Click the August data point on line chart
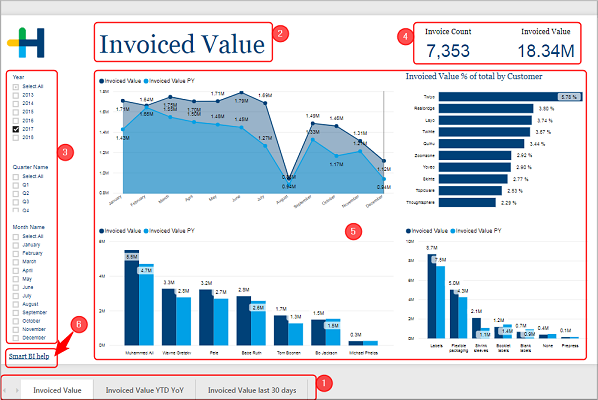 pos(289,177)
